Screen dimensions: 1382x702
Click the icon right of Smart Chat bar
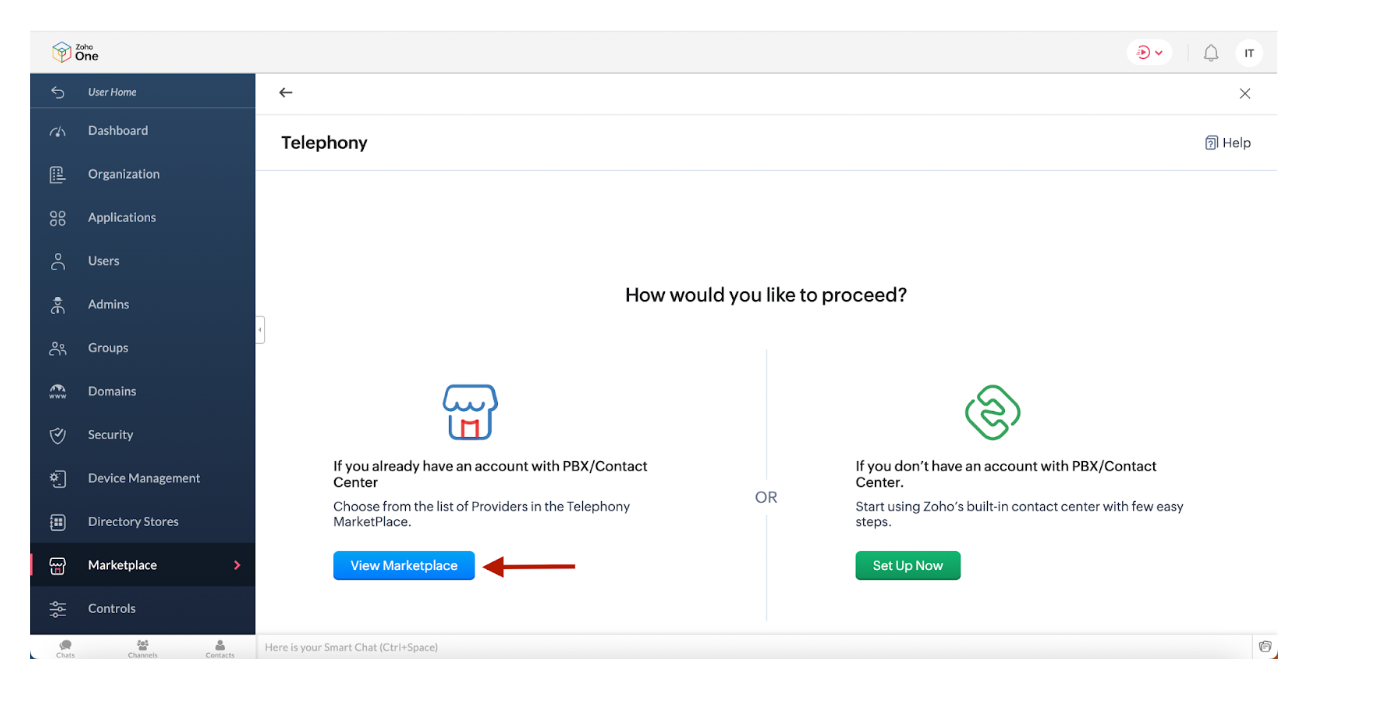click(1266, 647)
